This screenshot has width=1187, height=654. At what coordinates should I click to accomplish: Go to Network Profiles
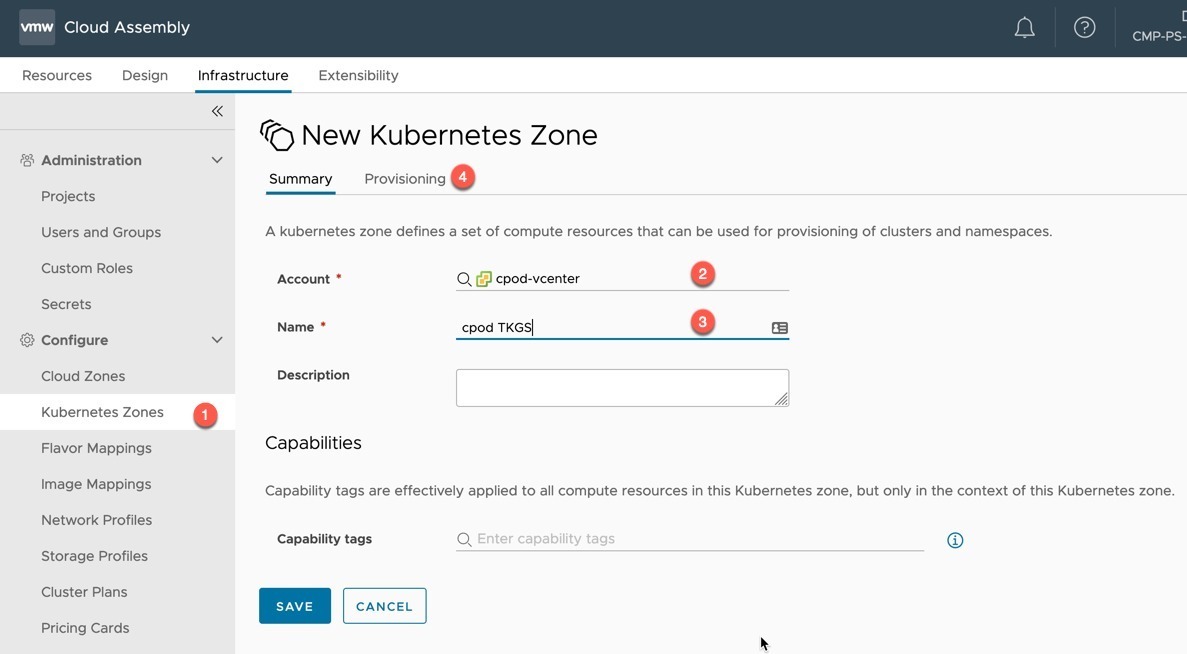pyautogui.click(x=96, y=520)
